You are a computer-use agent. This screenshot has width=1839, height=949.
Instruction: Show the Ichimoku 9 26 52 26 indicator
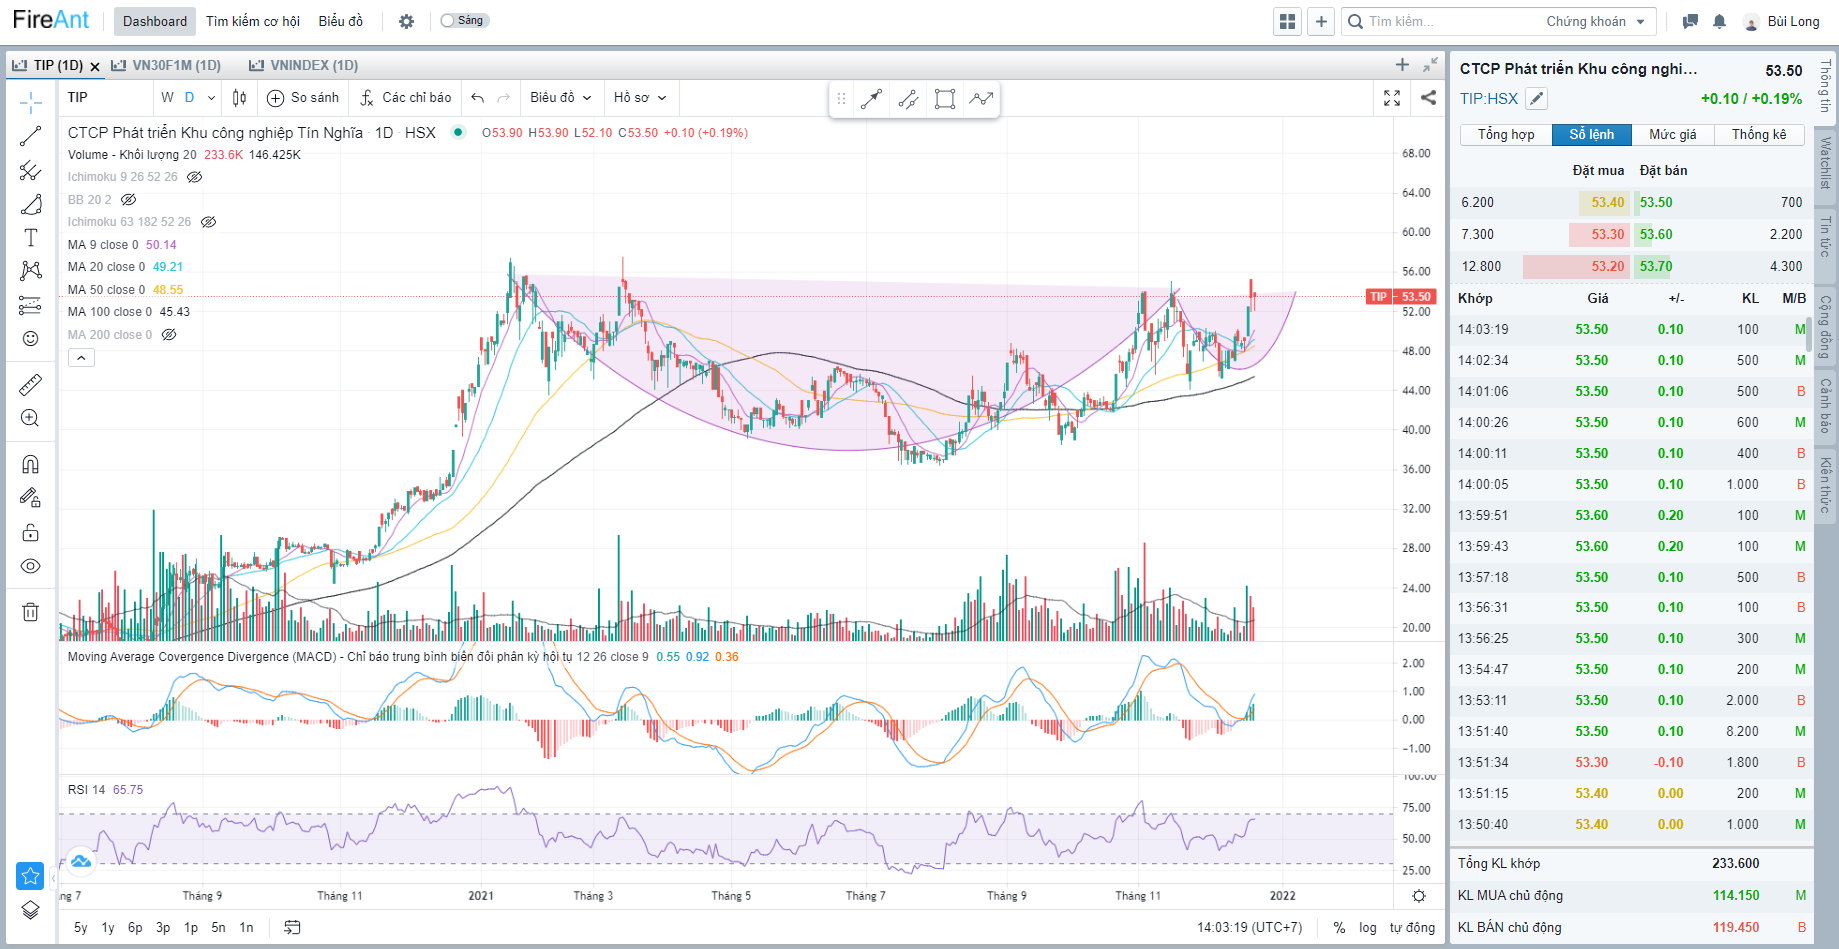[194, 177]
